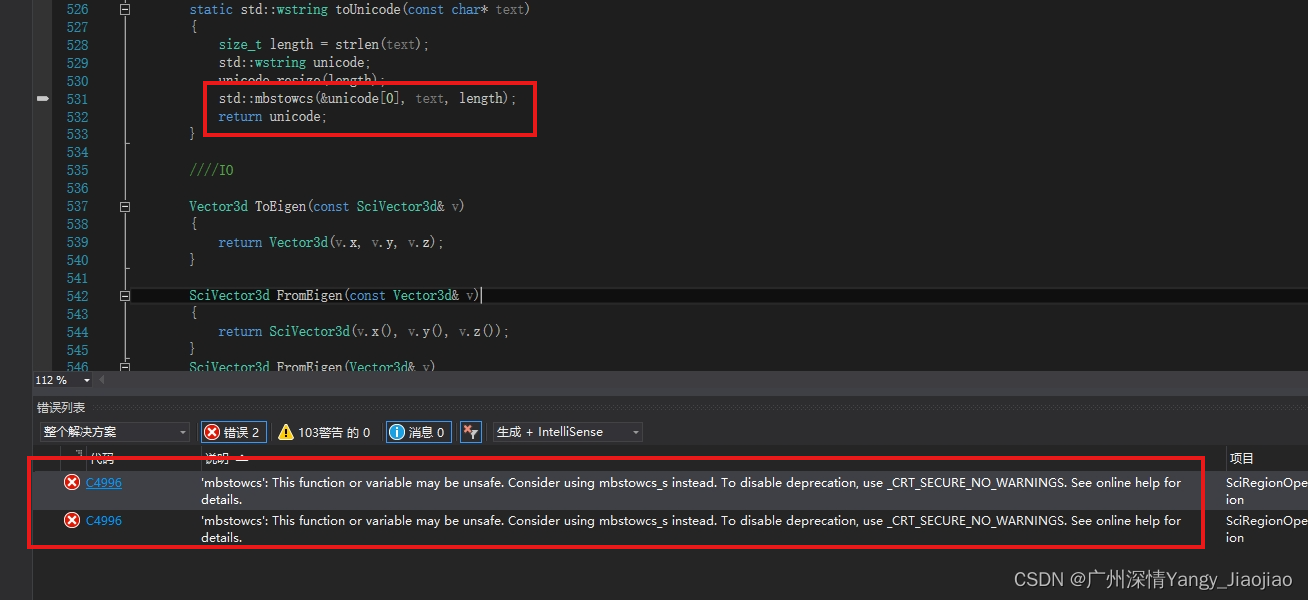Collapse FromEigen(Vector3d& v) outline at line 546

pyautogui.click(x=125, y=367)
